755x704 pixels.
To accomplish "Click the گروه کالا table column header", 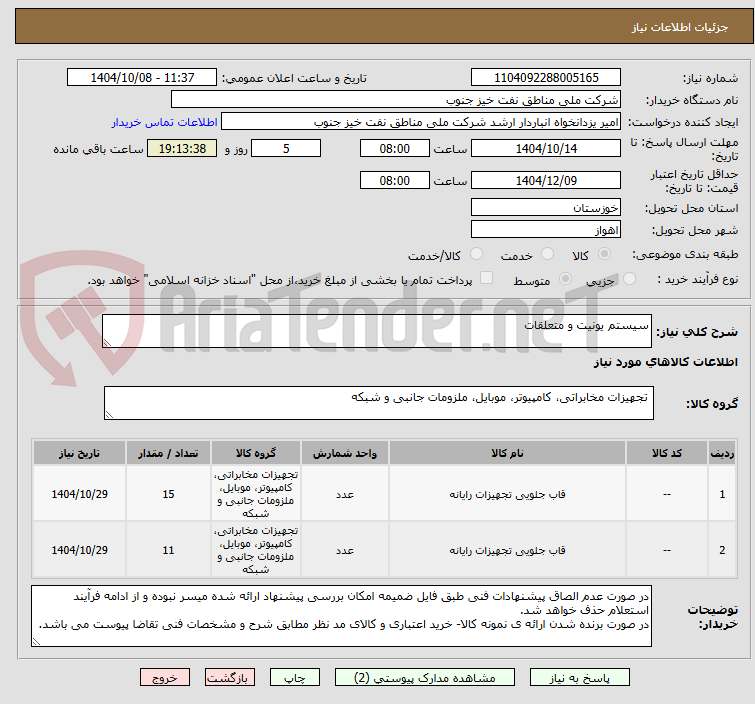I will click(x=256, y=453).
